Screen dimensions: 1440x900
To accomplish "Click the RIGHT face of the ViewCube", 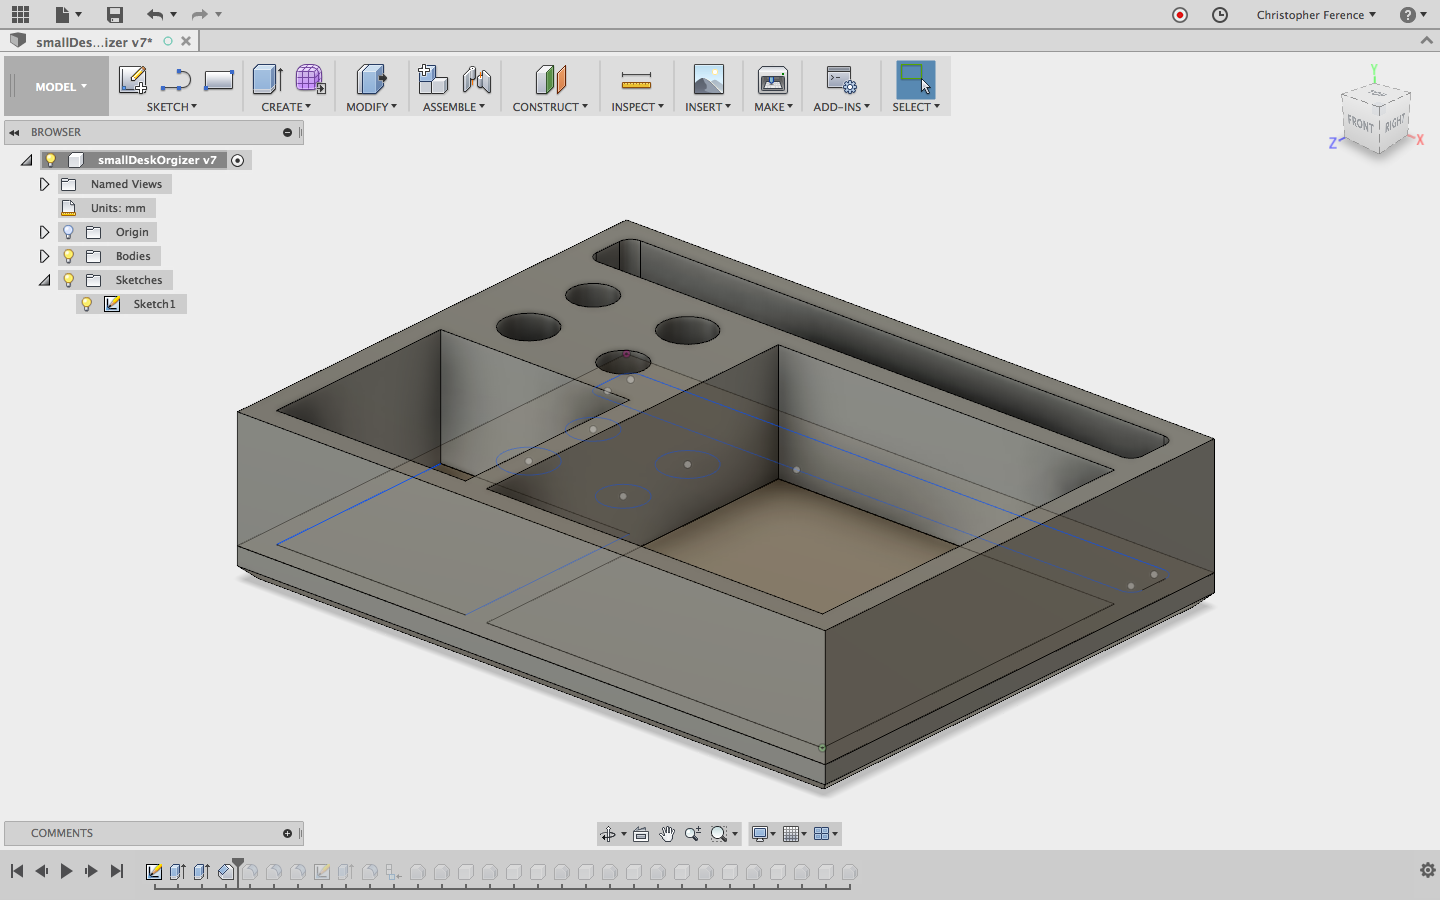I will click(1395, 123).
